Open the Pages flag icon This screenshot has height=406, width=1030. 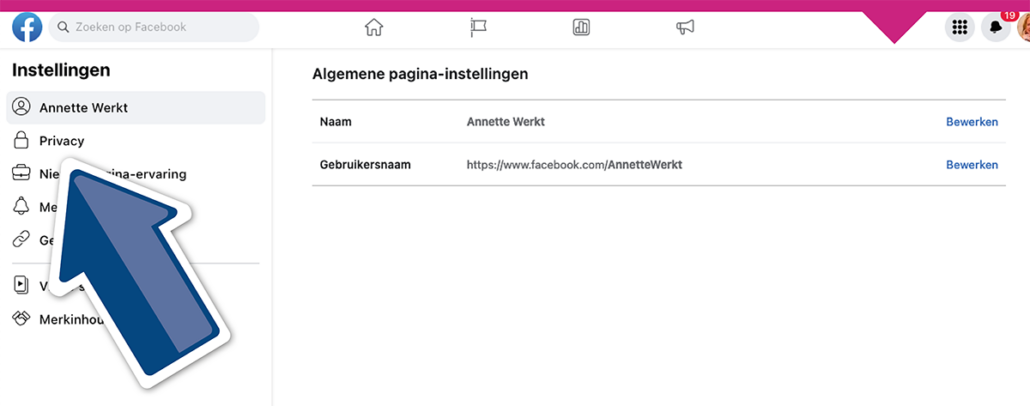tap(478, 27)
